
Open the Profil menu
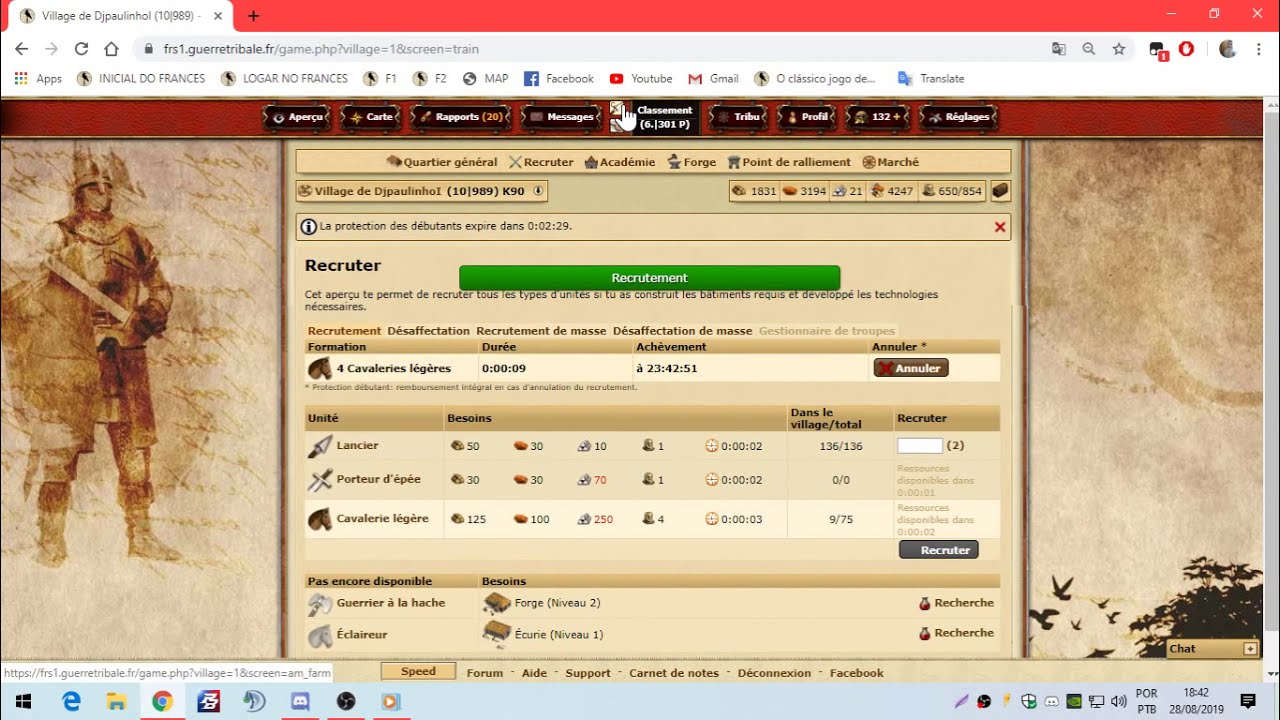tap(806, 117)
